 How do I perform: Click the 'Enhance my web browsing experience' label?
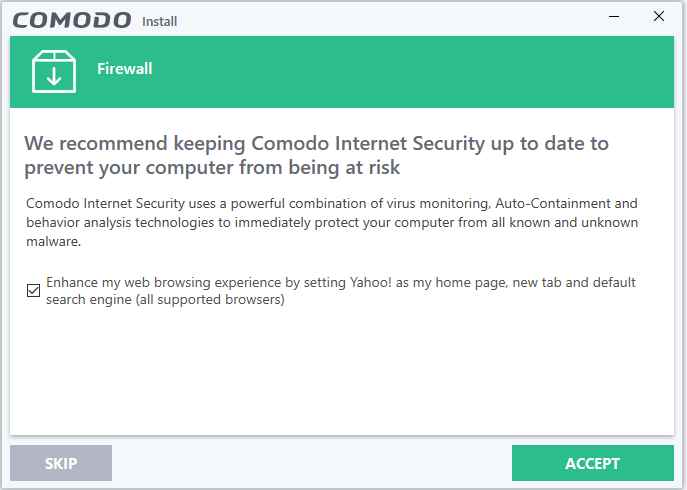[160, 283]
